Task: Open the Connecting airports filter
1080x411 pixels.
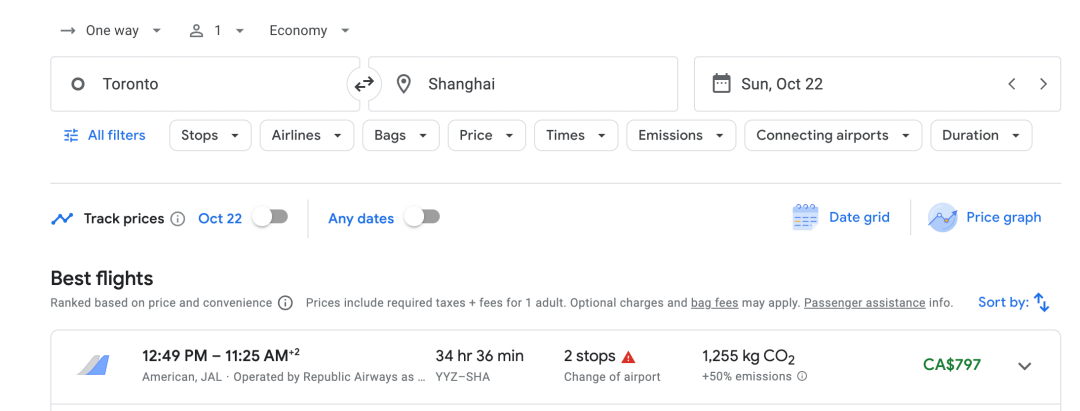Action: coord(833,135)
